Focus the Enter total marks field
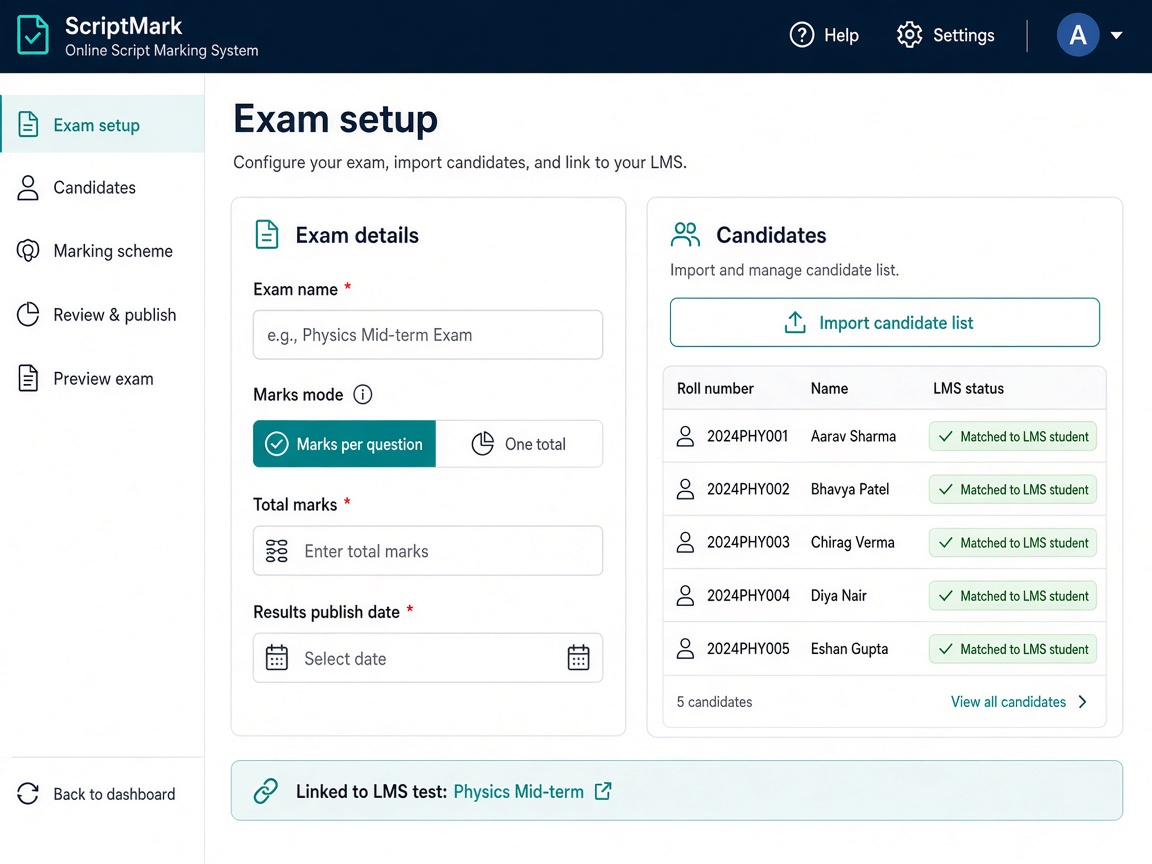The width and height of the screenshot is (1152, 864). pos(428,551)
